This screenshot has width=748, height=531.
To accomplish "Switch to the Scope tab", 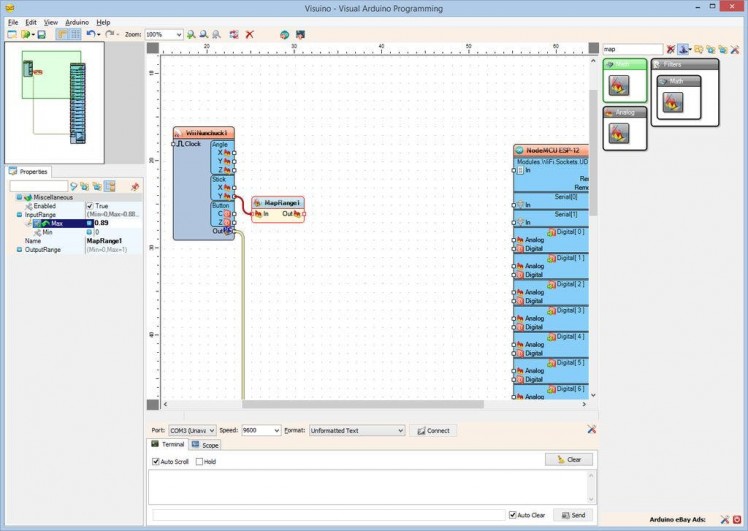I will coord(206,444).
